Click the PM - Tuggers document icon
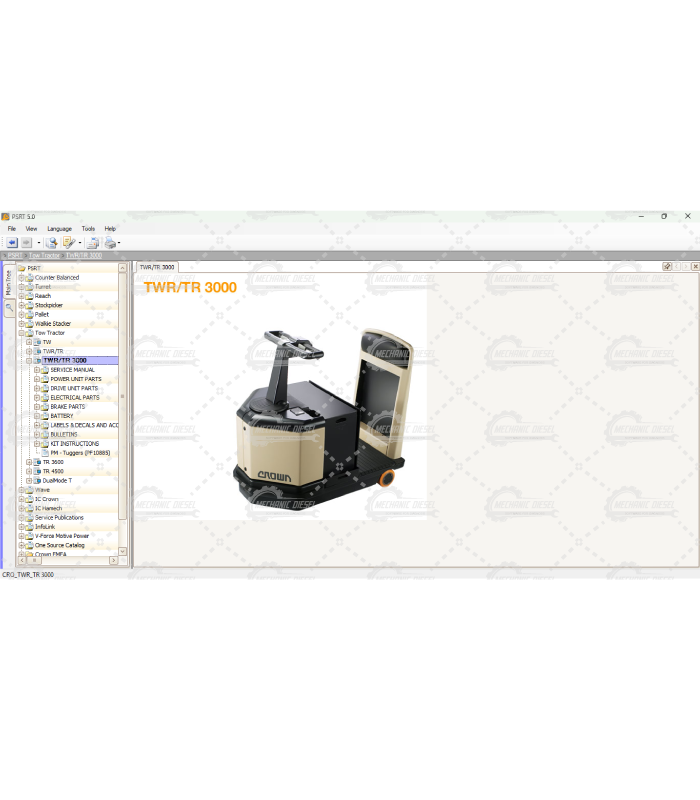The image size is (700, 800). tap(44, 453)
